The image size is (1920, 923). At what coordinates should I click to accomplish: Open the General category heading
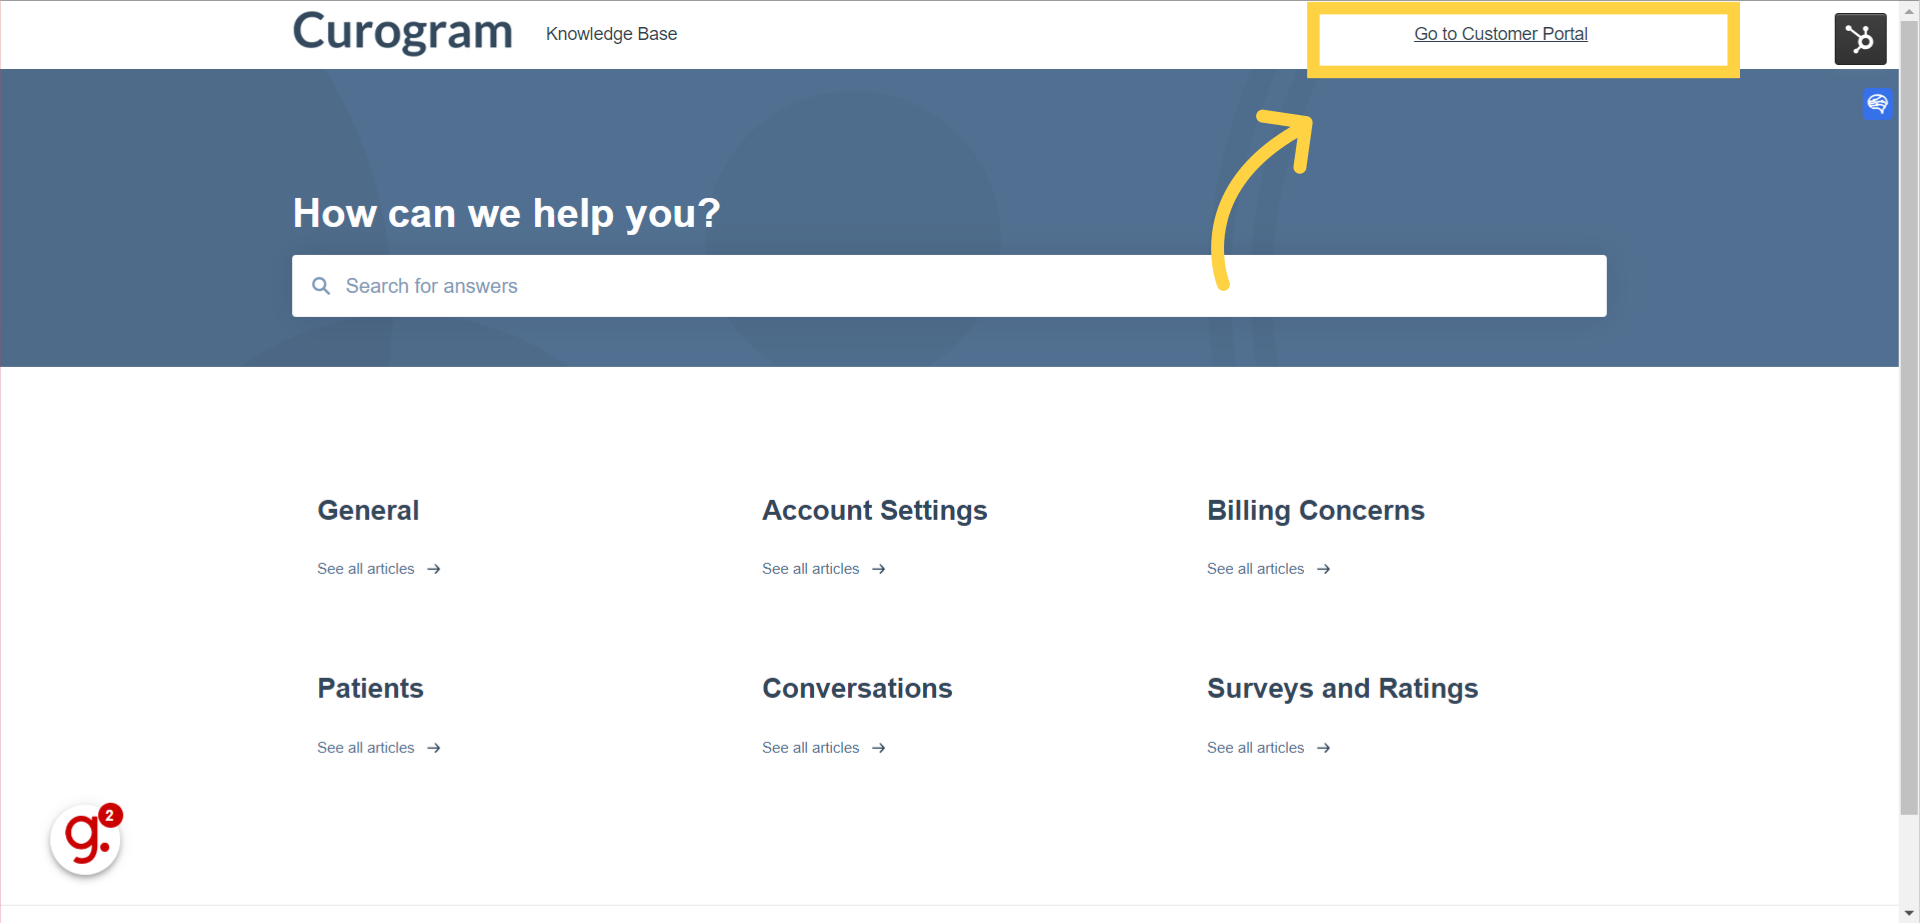pyautogui.click(x=368, y=510)
